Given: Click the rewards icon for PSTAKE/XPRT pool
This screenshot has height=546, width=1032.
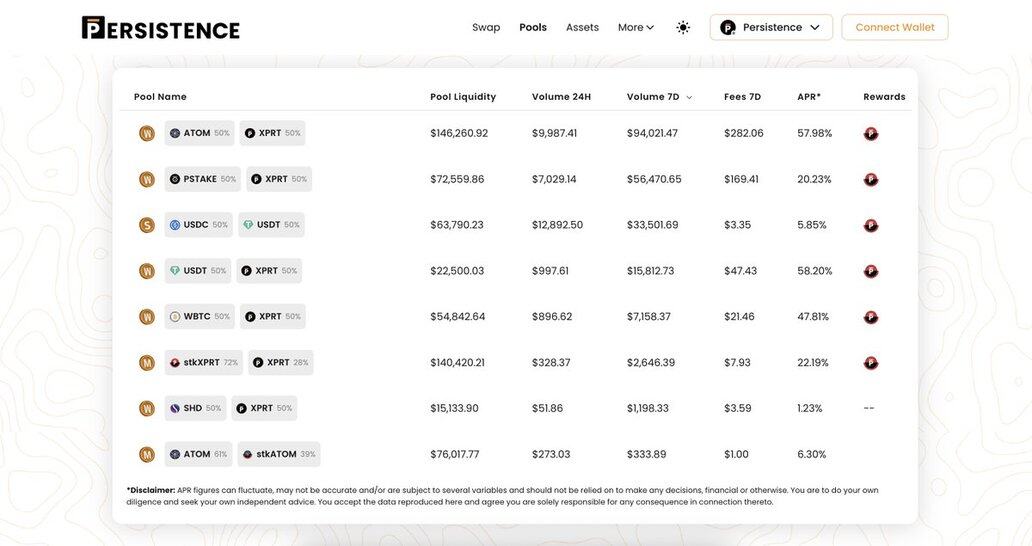Looking at the screenshot, I should 871,180.
